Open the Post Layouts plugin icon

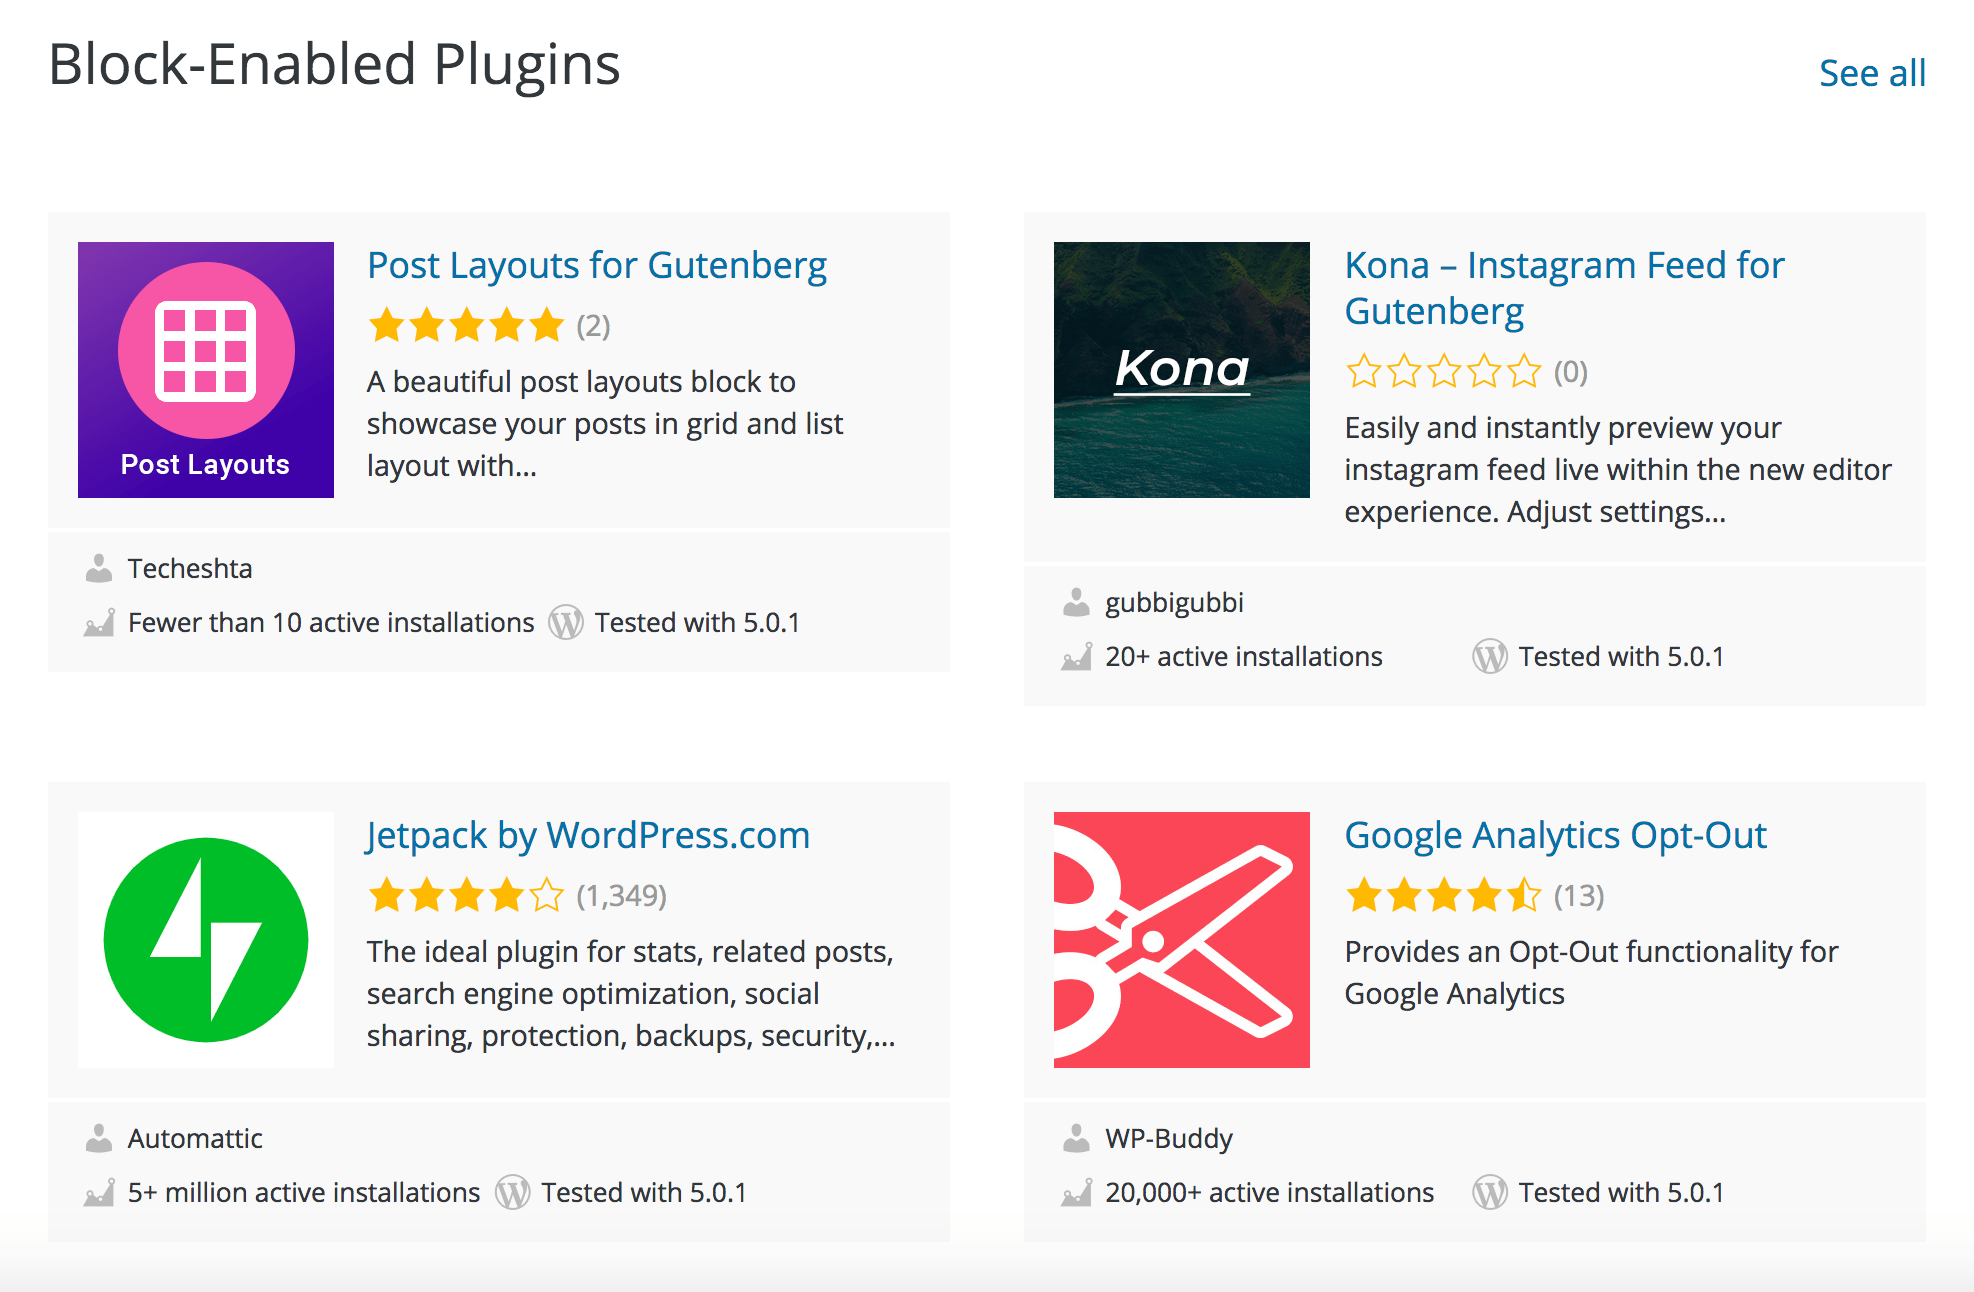point(206,370)
